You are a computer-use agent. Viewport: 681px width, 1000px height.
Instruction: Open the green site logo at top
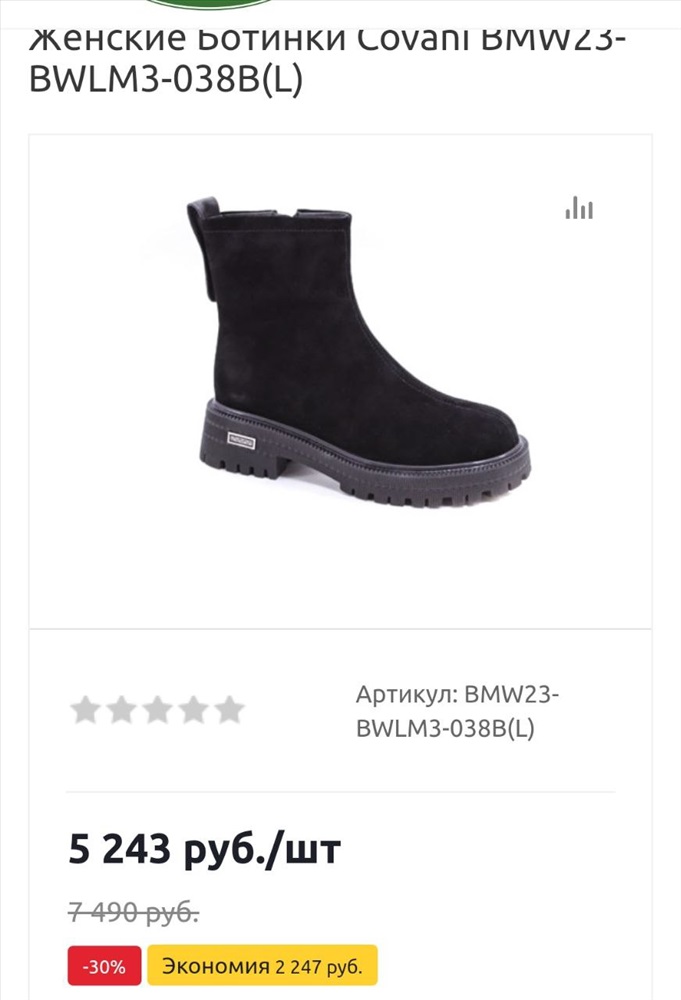[x=209, y=4]
